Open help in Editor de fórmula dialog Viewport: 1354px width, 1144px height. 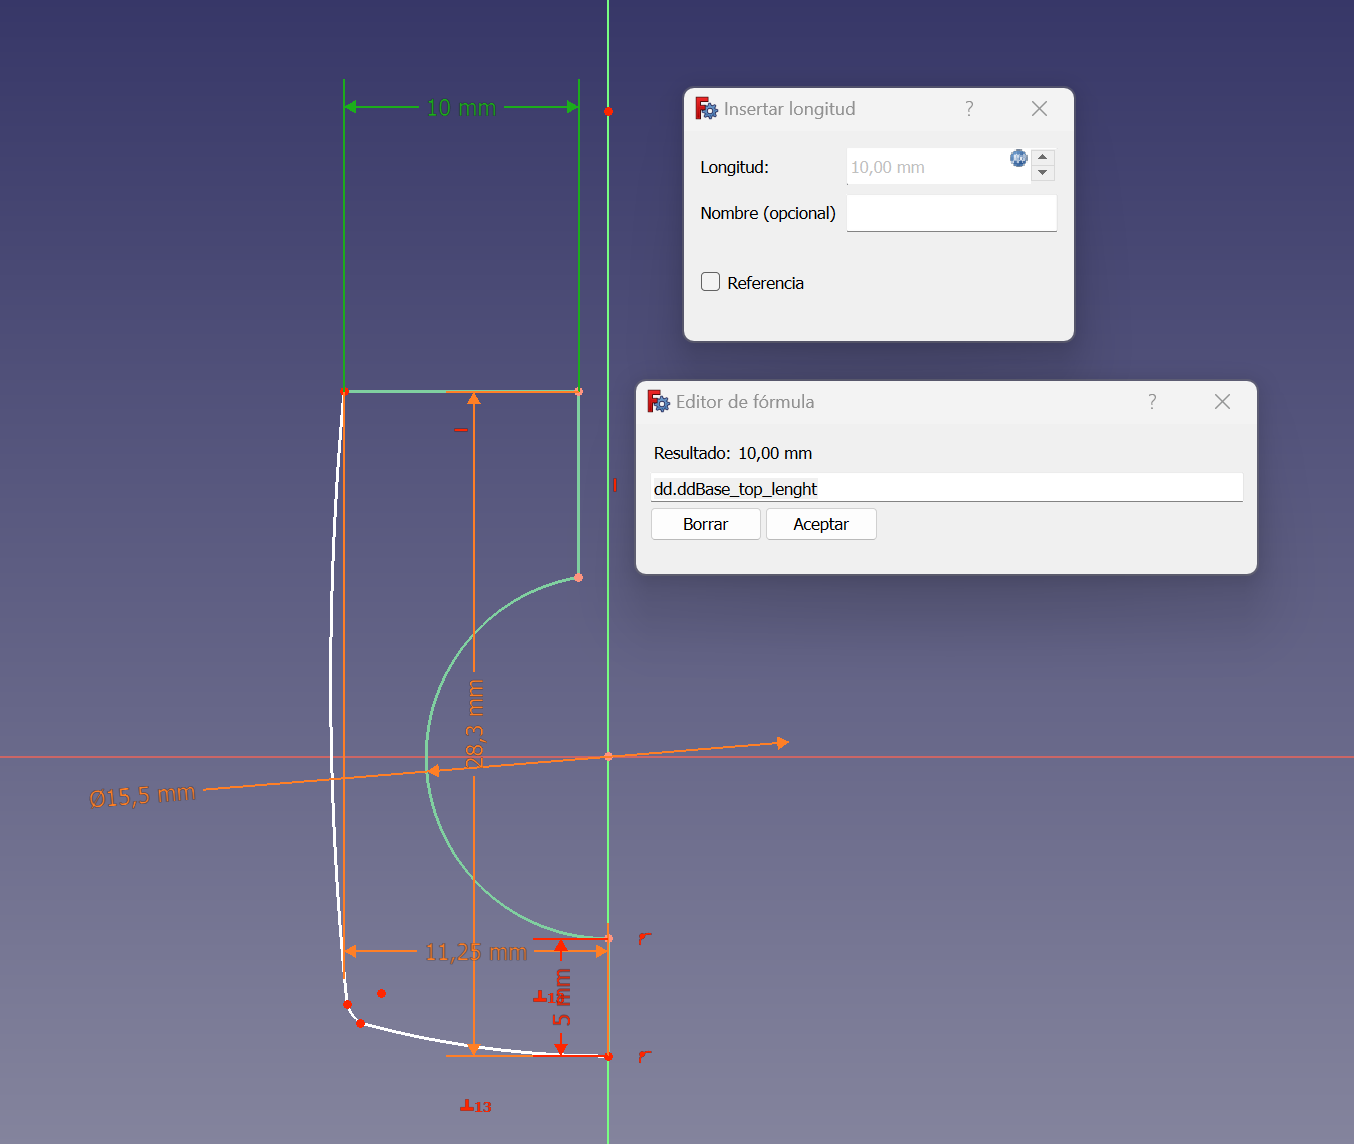[x=1152, y=402]
